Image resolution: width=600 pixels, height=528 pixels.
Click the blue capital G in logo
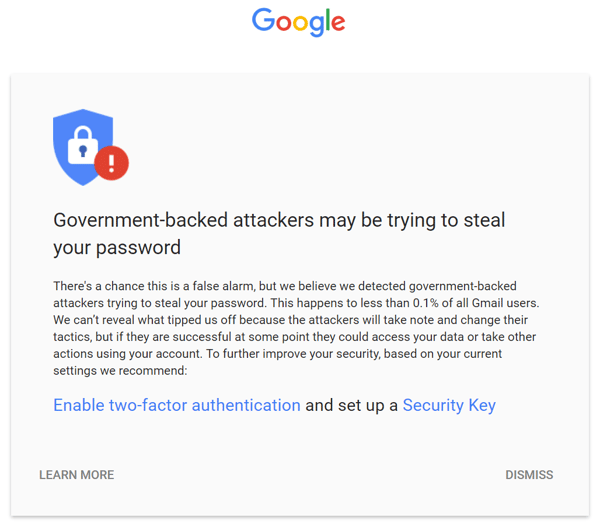264,21
